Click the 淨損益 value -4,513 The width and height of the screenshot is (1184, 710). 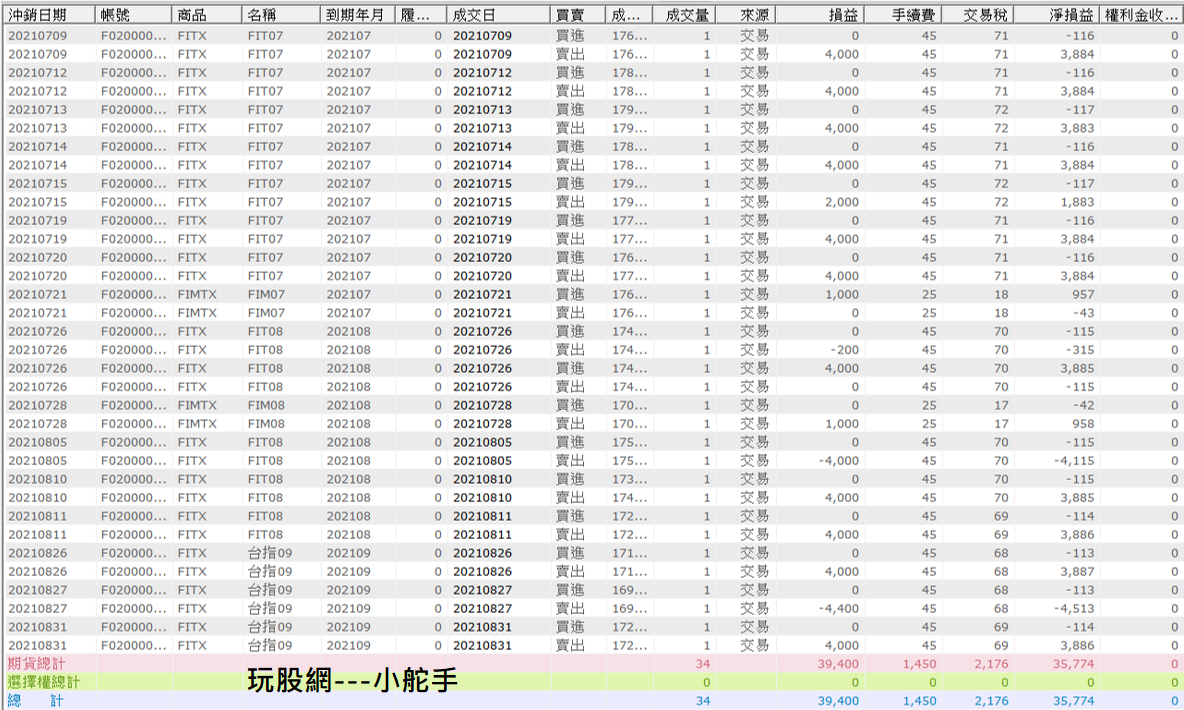1075,608
